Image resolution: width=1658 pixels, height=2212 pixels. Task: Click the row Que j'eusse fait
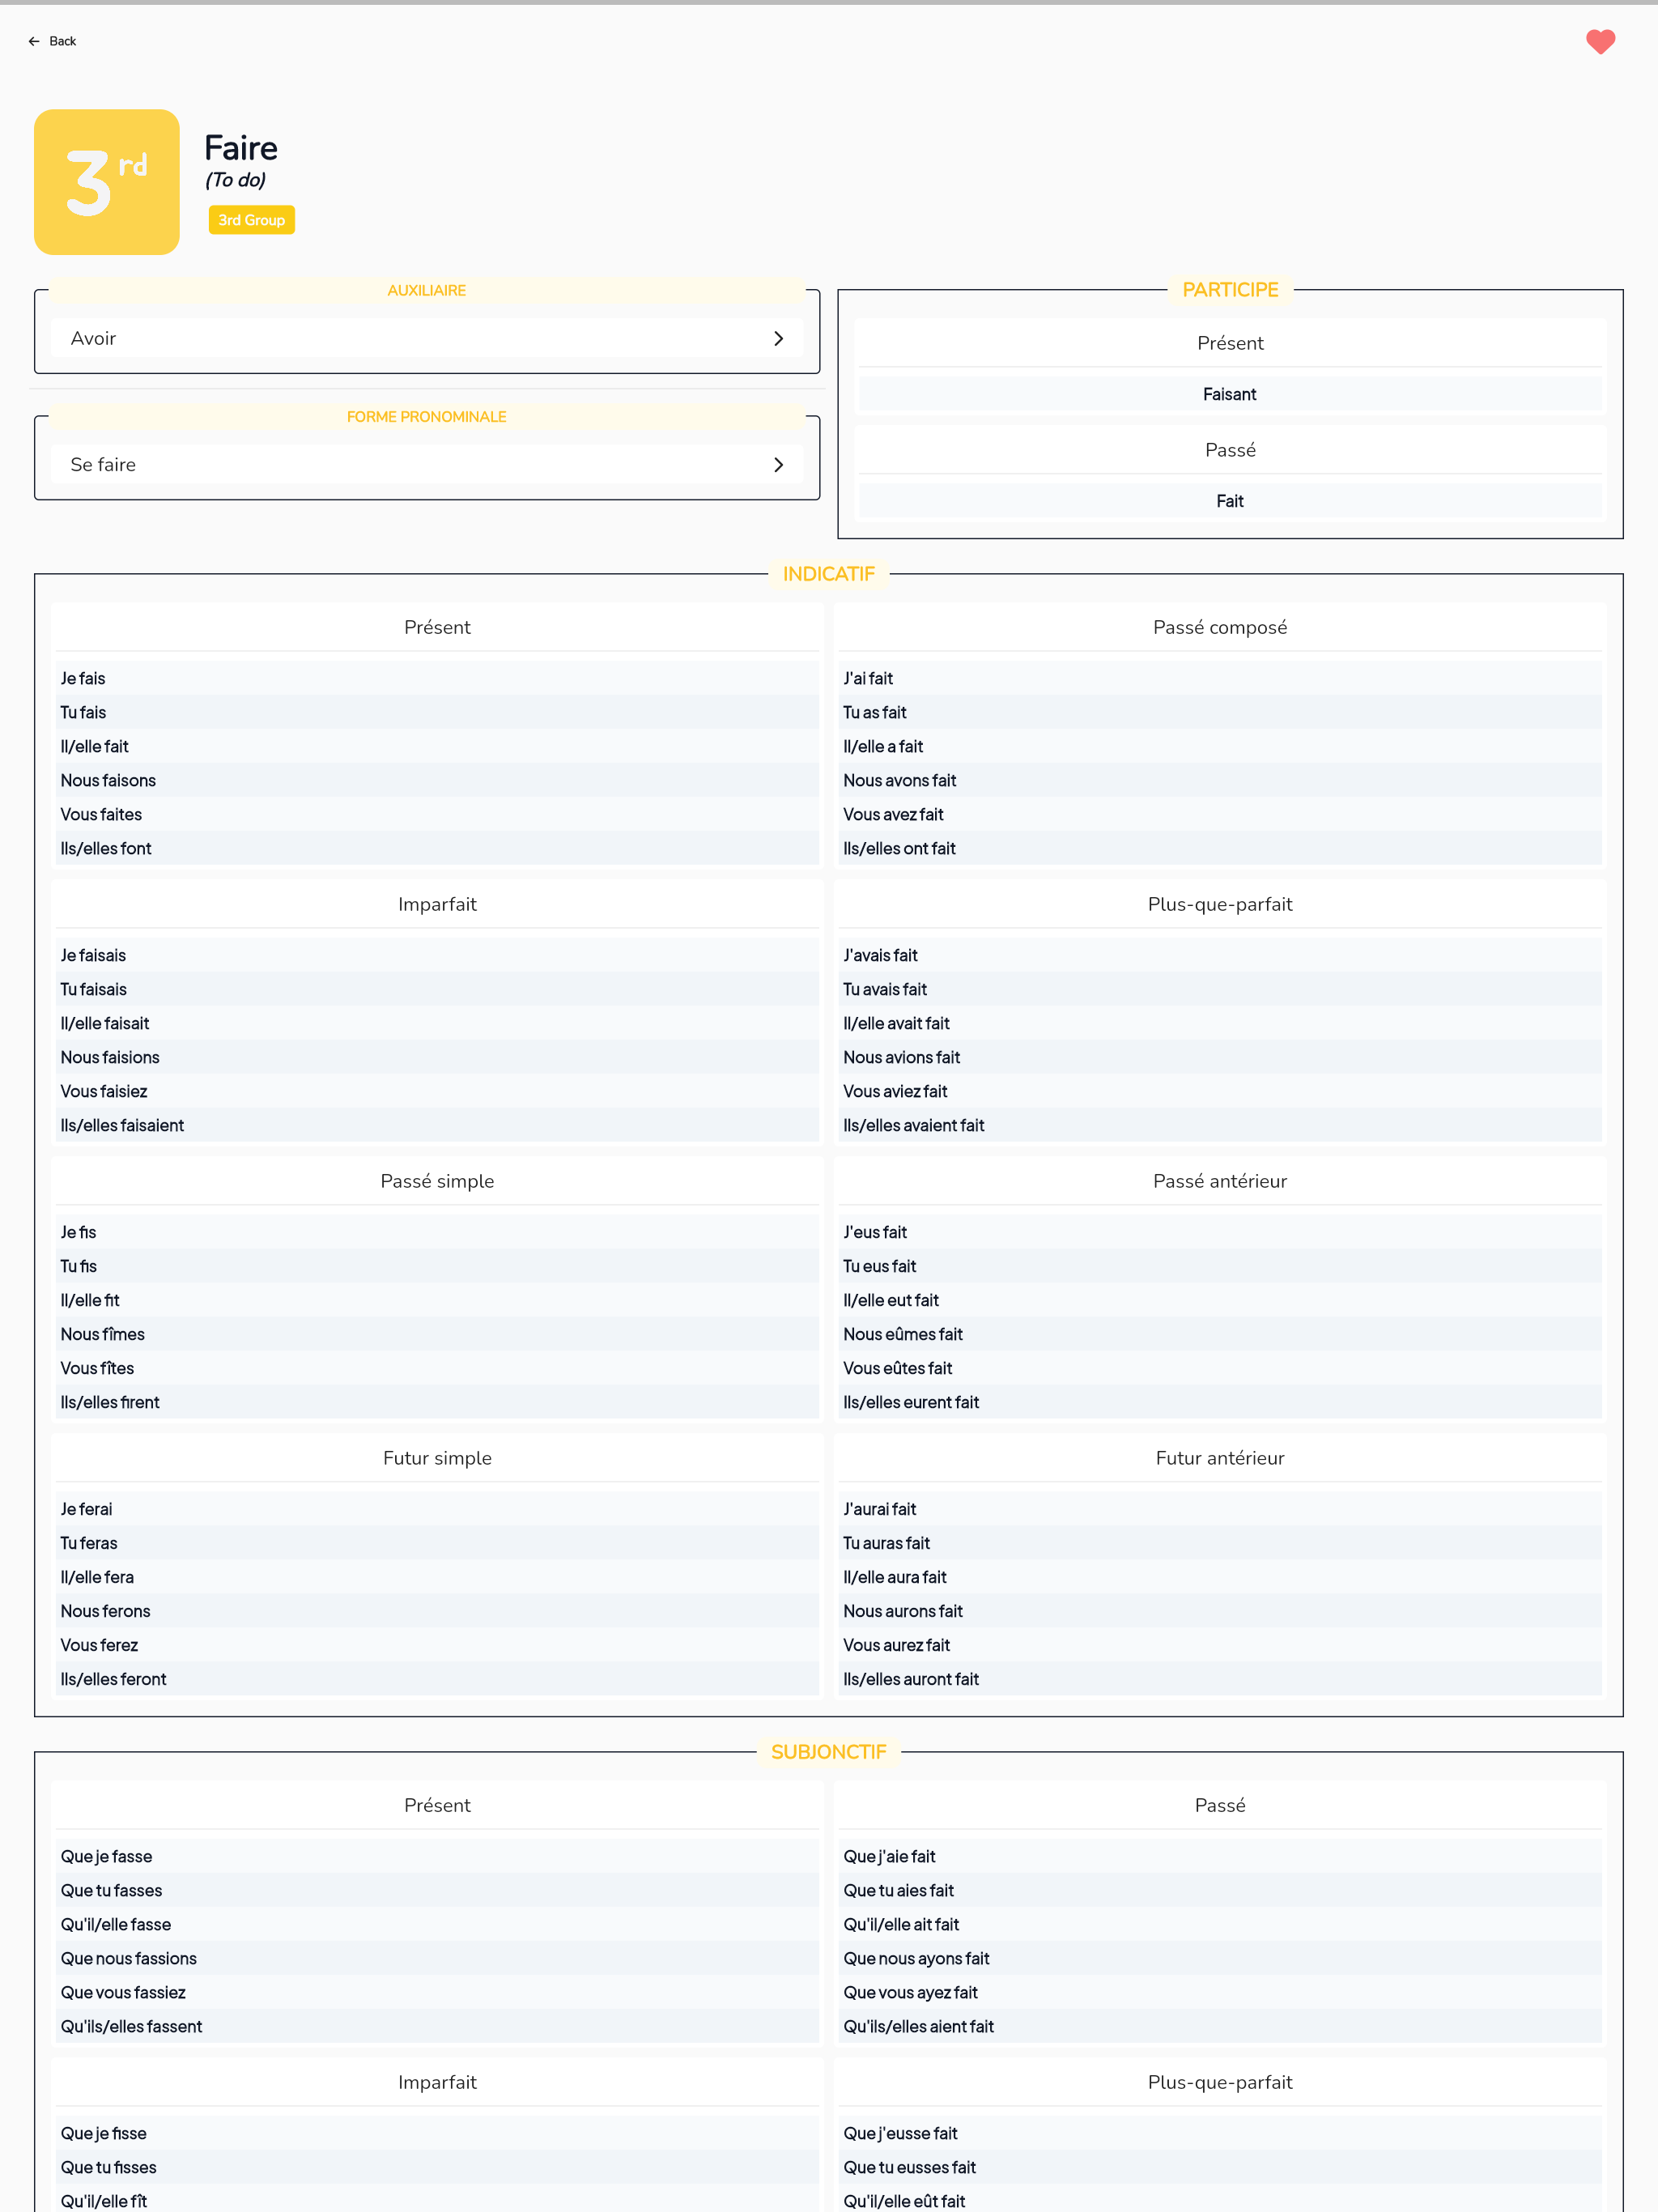click(1220, 2133)
